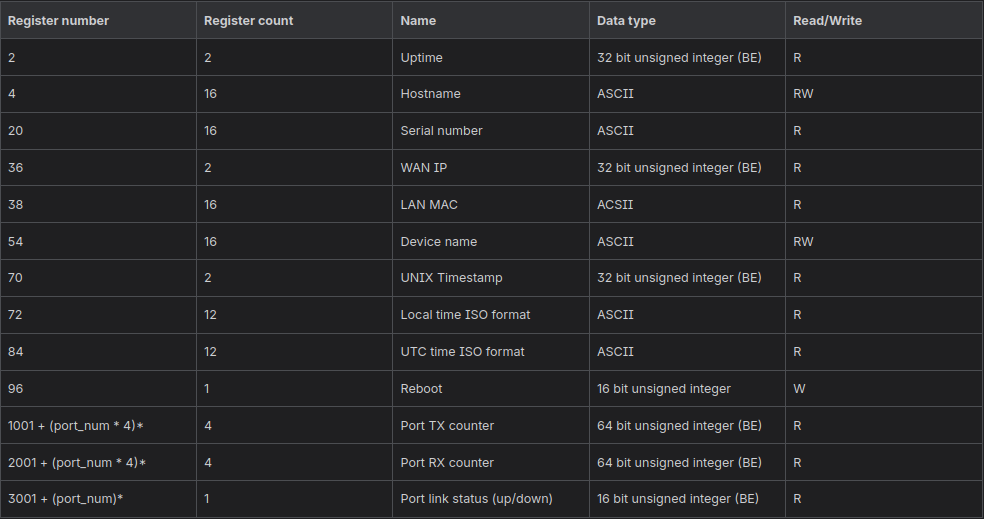
Task: Select the "Device name" cell
Action: (x=438, y=242)
